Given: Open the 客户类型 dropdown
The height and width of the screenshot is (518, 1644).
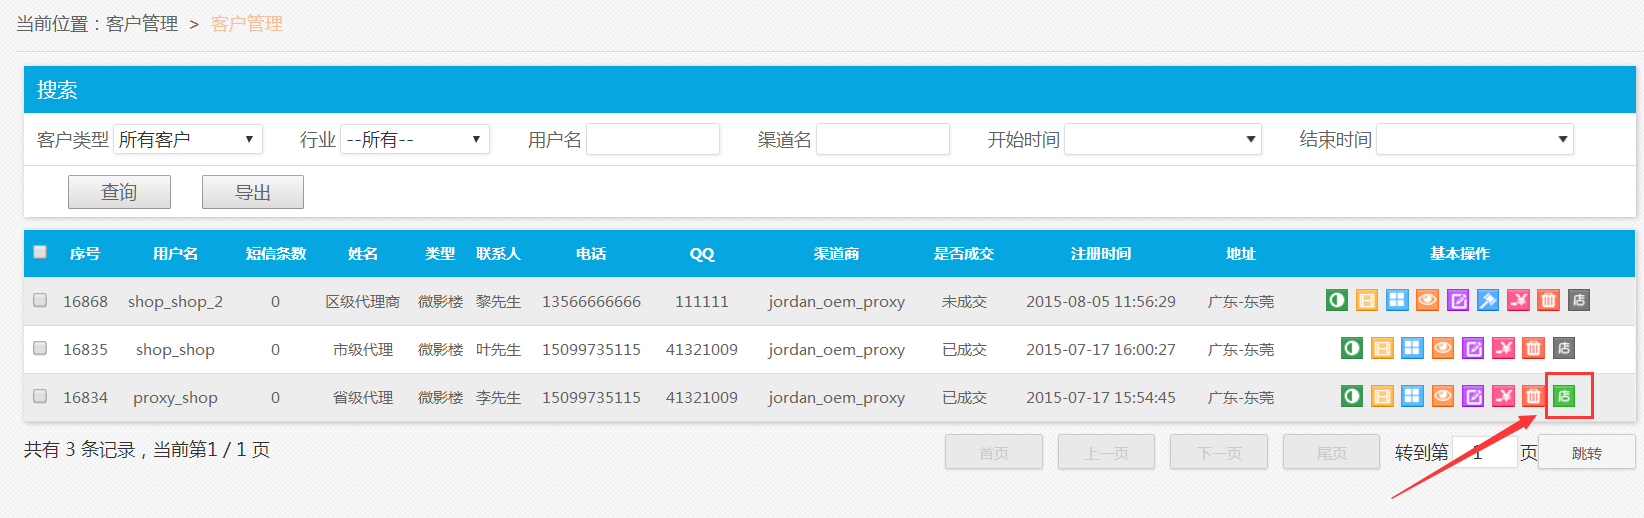Looking at the screenshot, I should coord(188,139).
